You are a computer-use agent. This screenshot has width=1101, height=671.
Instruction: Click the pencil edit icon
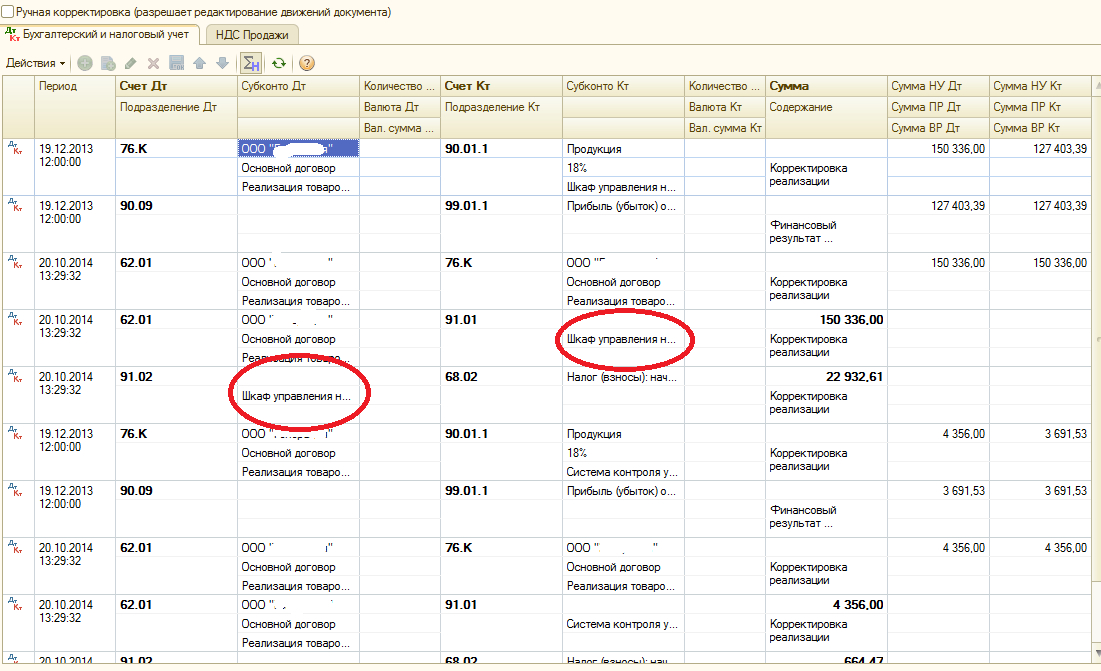pos(131,63)
